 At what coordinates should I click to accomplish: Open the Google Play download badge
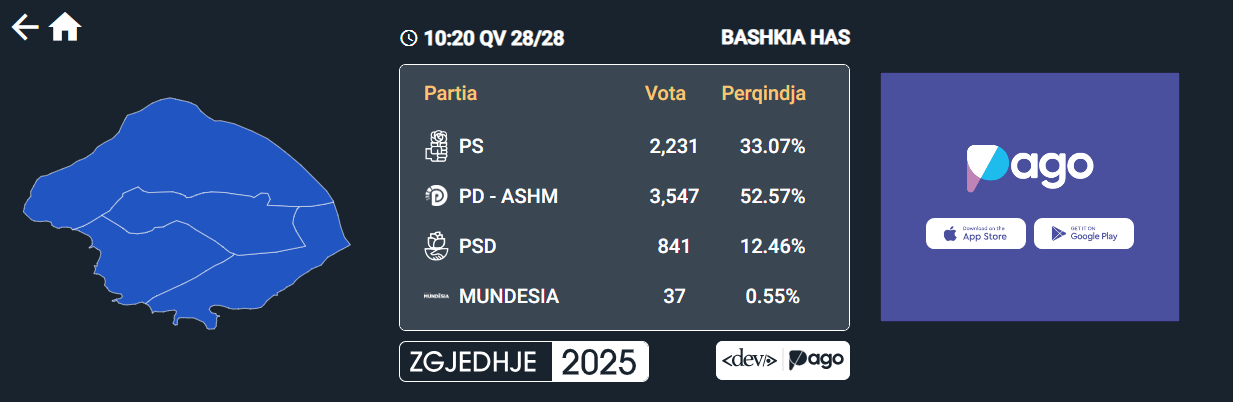(x=1083, y=234)
